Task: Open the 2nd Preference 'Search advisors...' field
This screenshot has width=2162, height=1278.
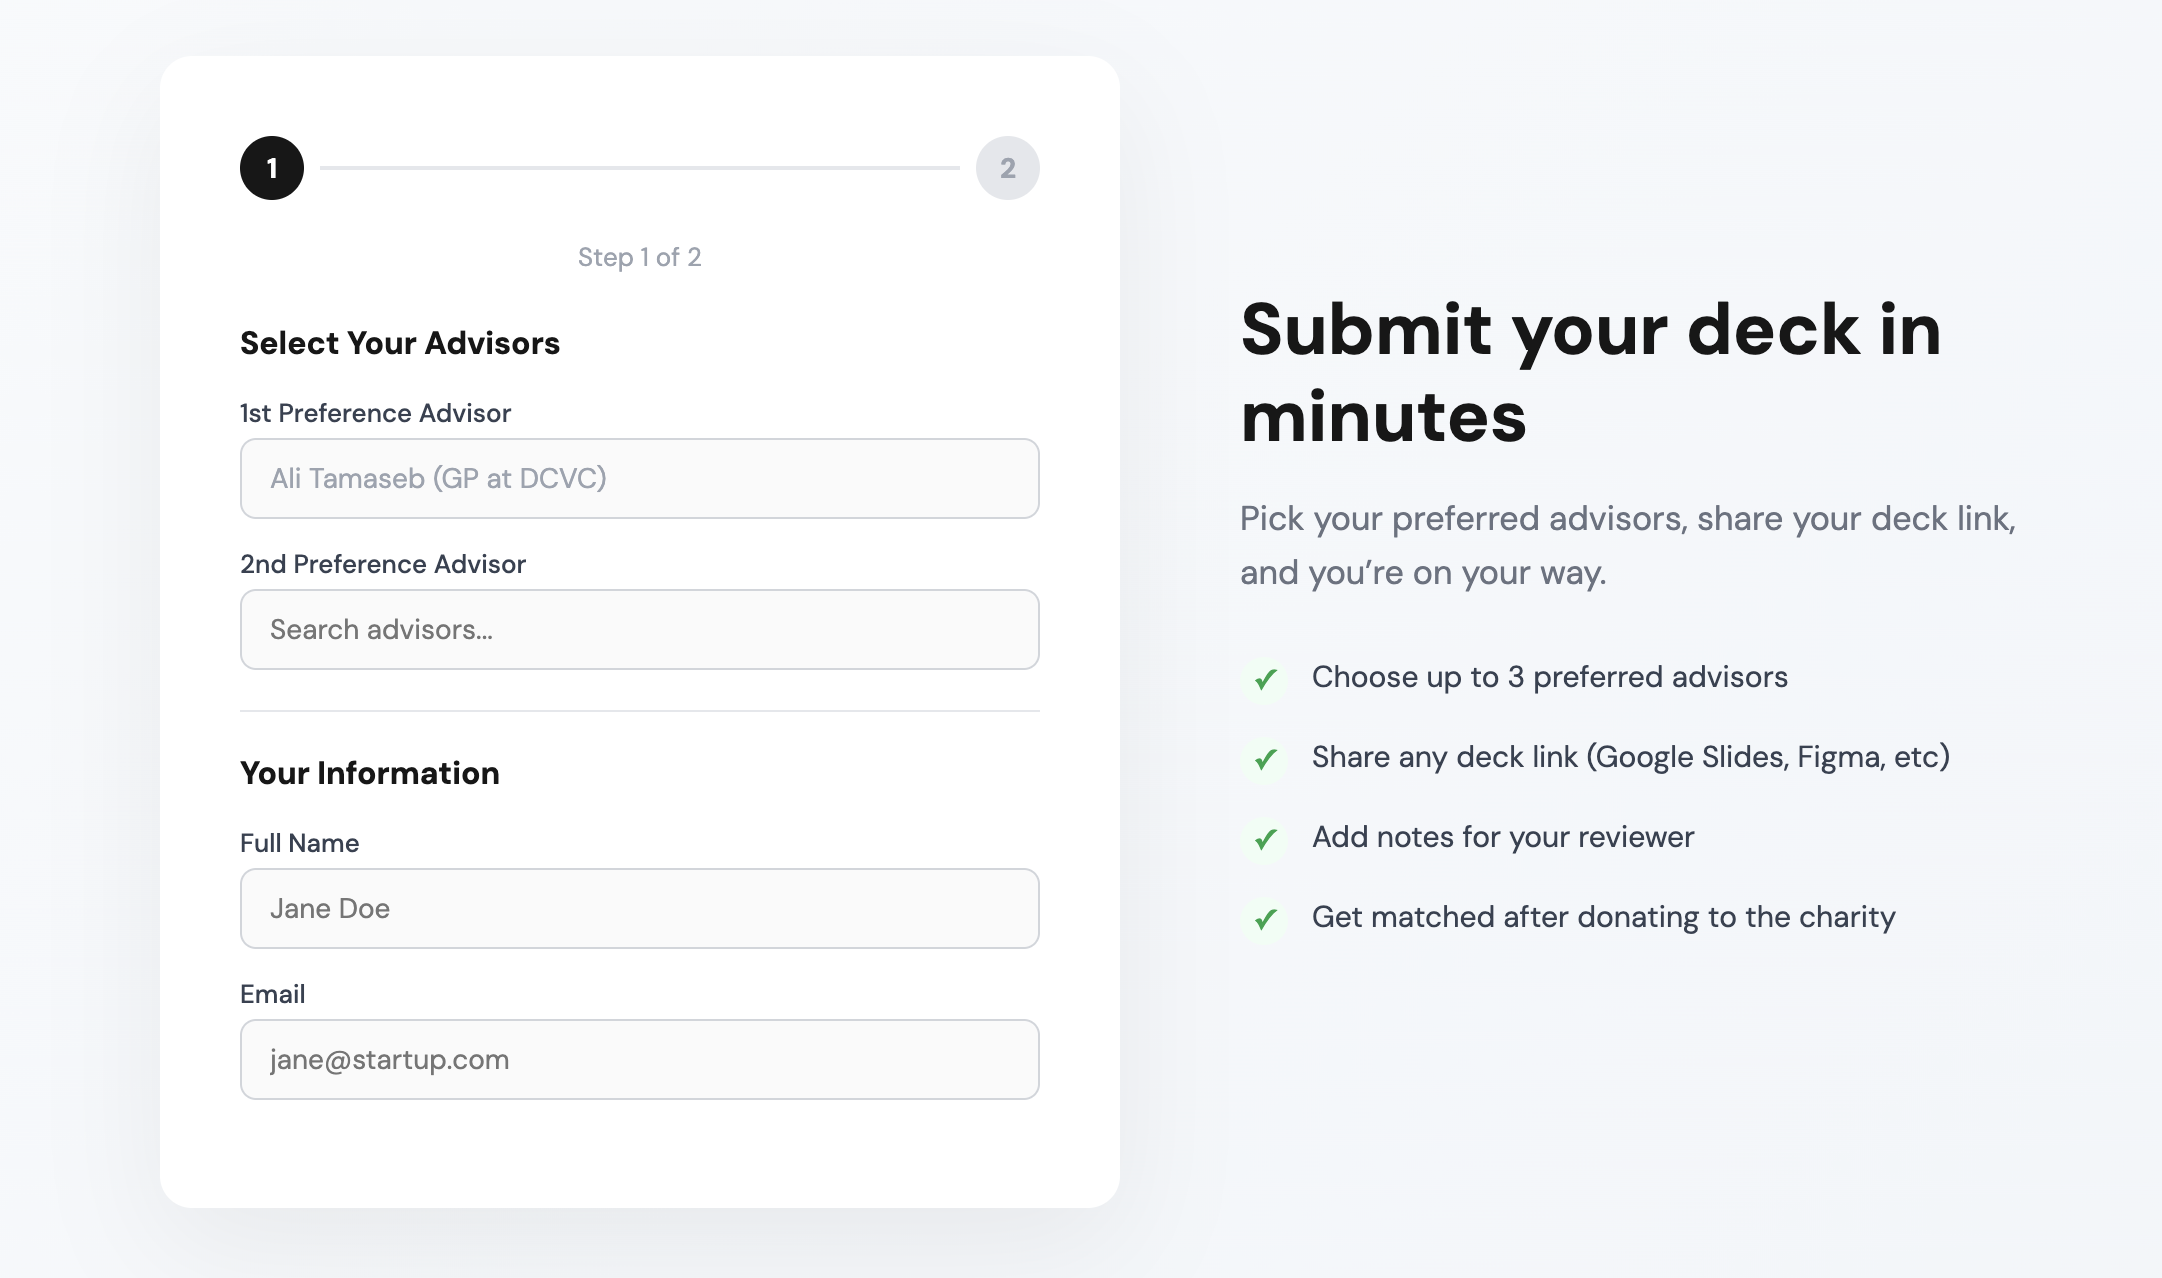Action: pos(640,629)
